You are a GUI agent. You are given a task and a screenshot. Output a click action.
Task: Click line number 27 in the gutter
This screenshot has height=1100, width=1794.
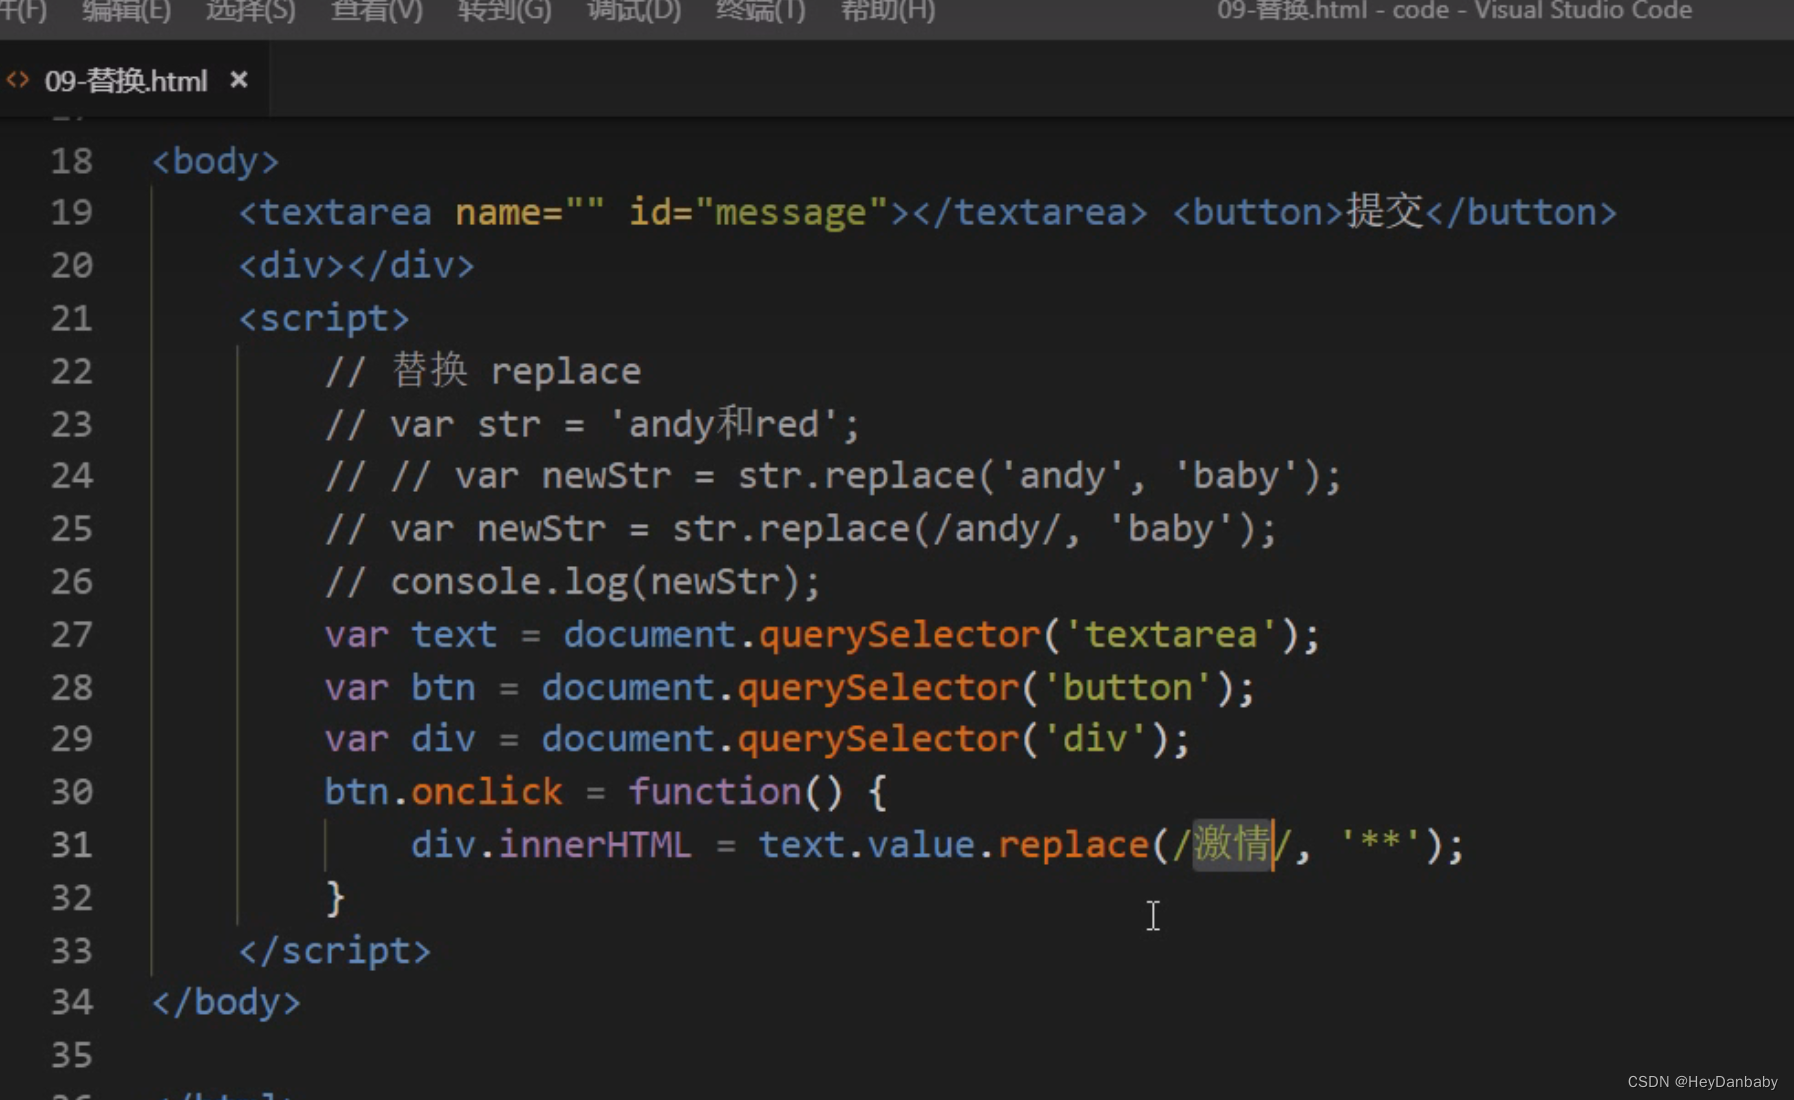71,634
